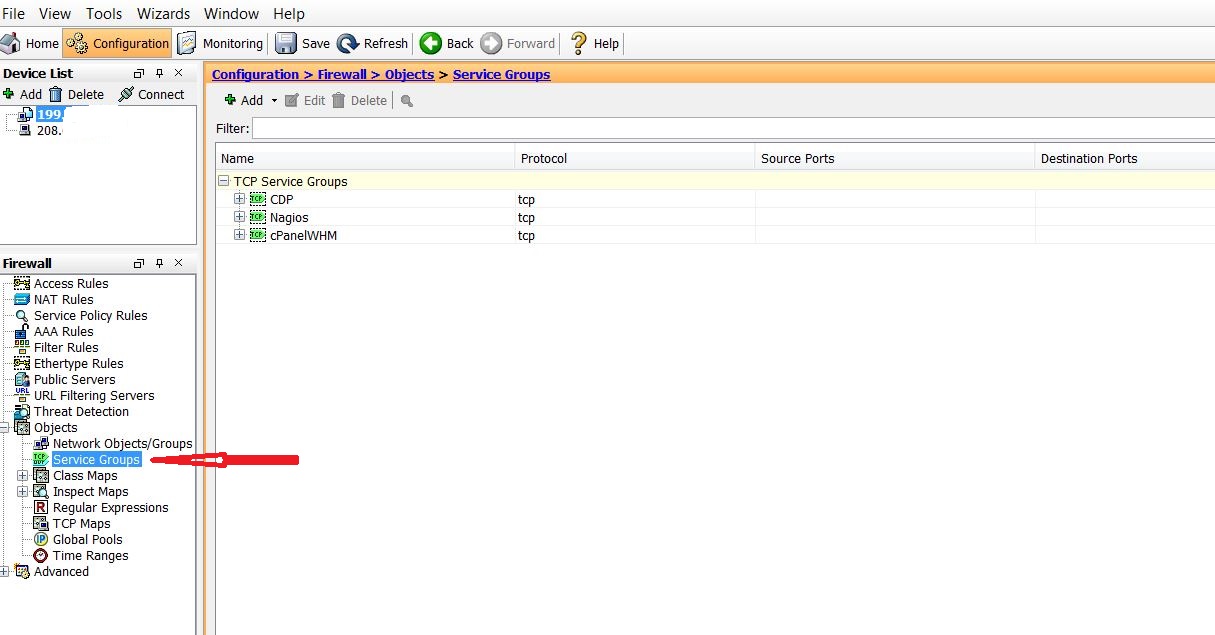Screen dimensions: 1215x635
Task: Select Service Groups in the tree
Action: [x=96, y=459]
